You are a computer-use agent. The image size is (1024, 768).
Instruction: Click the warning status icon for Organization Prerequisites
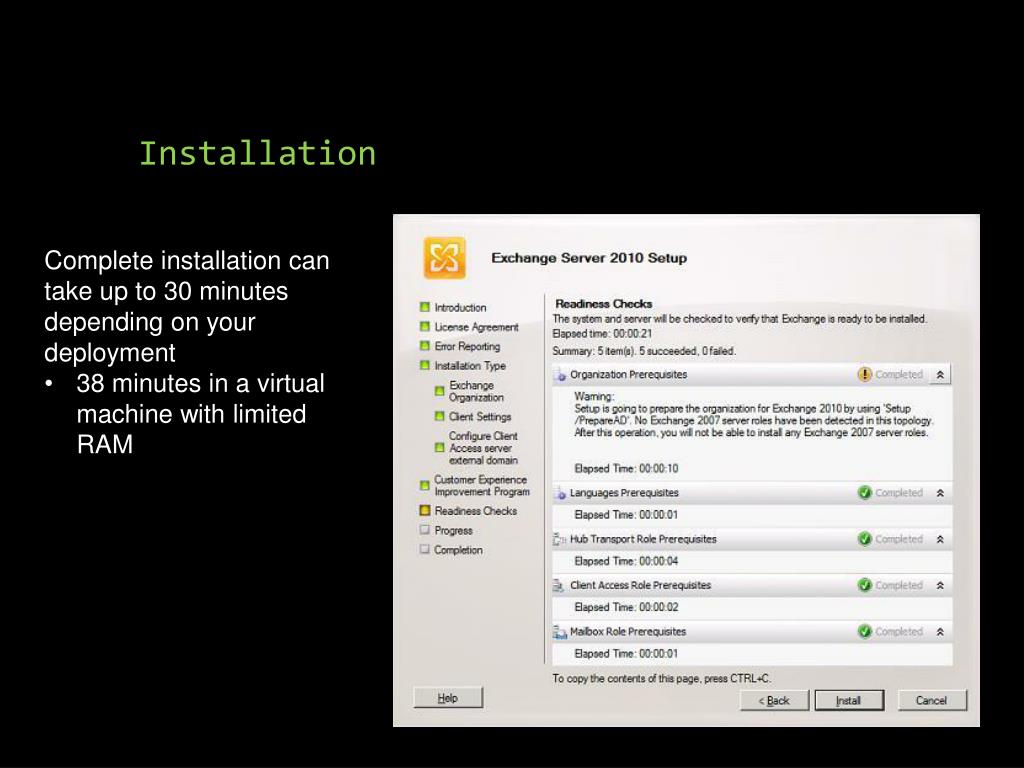[865, 374]
